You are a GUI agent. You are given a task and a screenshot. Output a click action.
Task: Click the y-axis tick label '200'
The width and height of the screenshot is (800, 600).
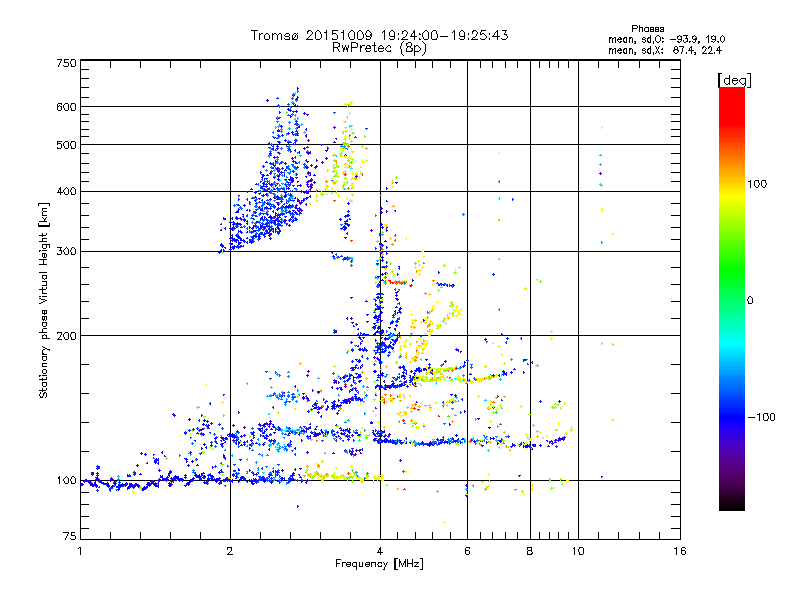point(66,336)
